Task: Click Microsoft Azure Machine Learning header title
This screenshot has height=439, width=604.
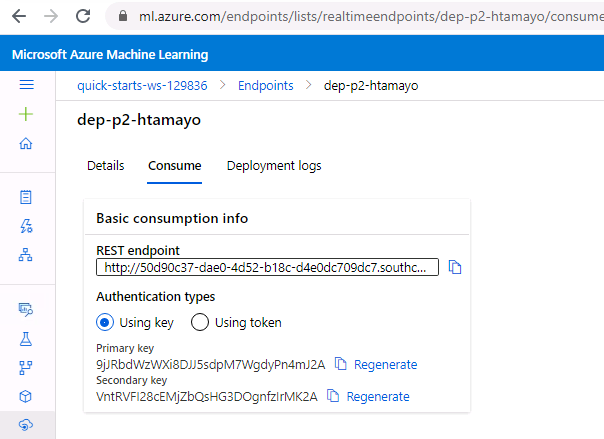Action: 110,54
